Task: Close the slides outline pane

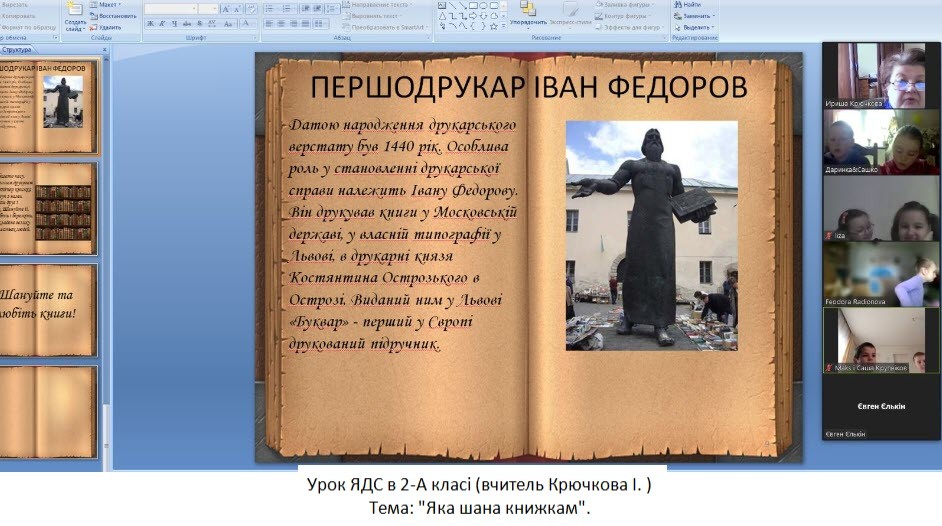Action: [106, 49]
